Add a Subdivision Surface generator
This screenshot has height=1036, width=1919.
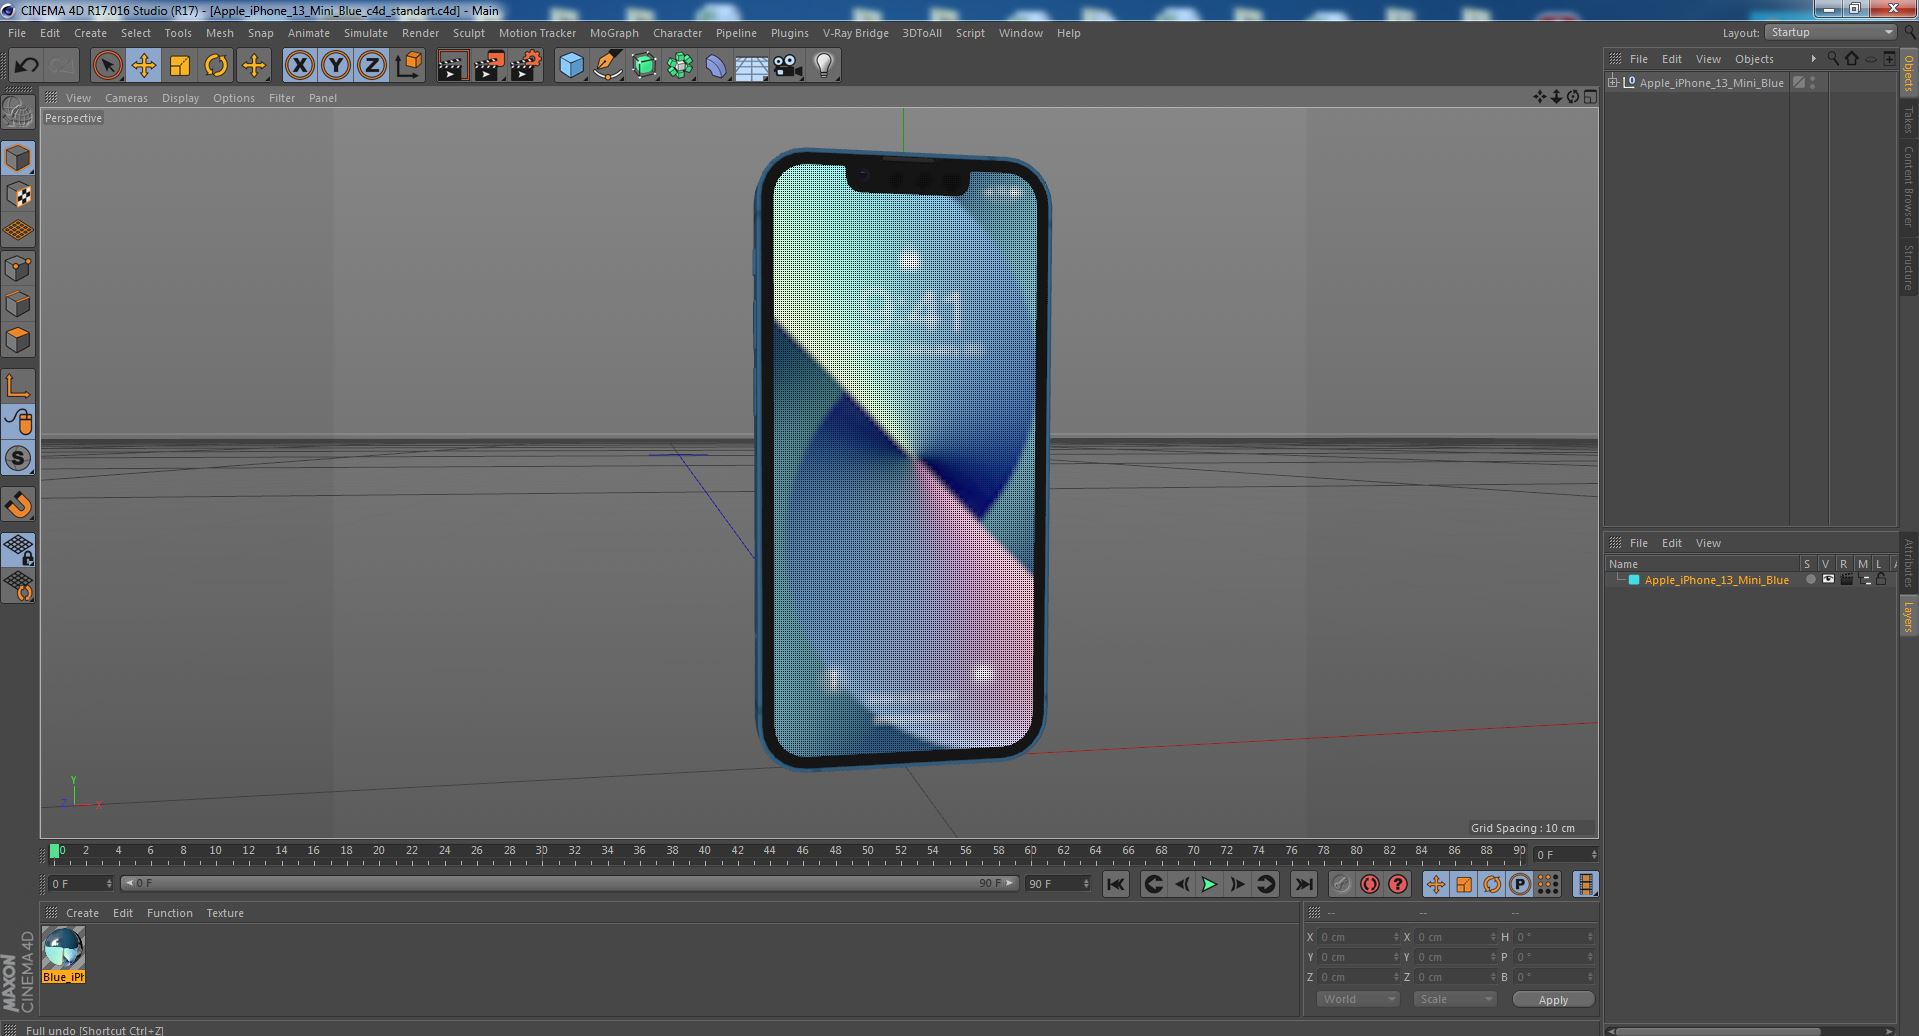coord(644,66)
